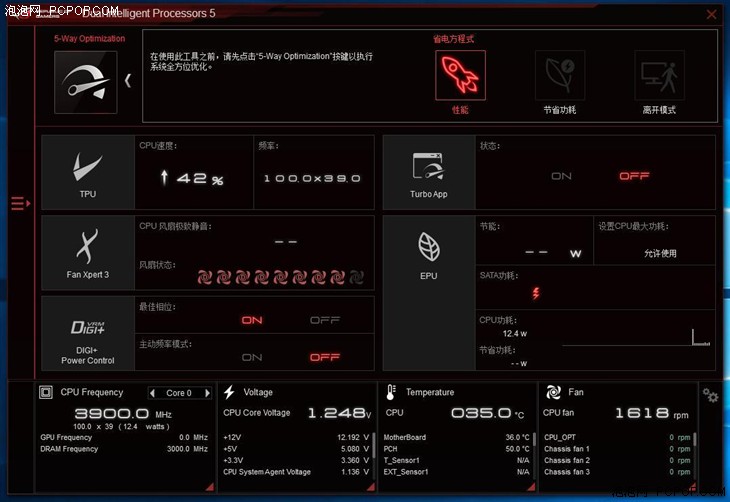Click the +3.3V voltage row
This screenshot has height=502, width=730.
pyautogui.click(x=296, y=460)
